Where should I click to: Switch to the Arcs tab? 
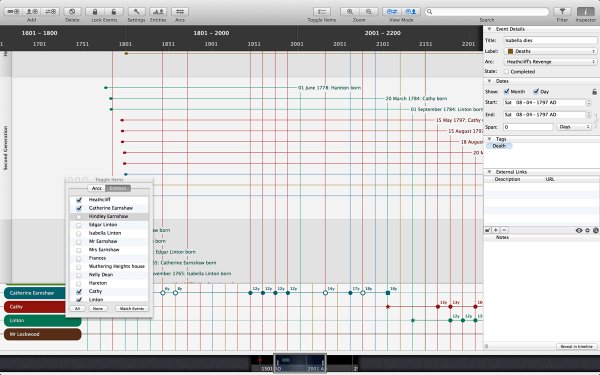pos(96,188)
